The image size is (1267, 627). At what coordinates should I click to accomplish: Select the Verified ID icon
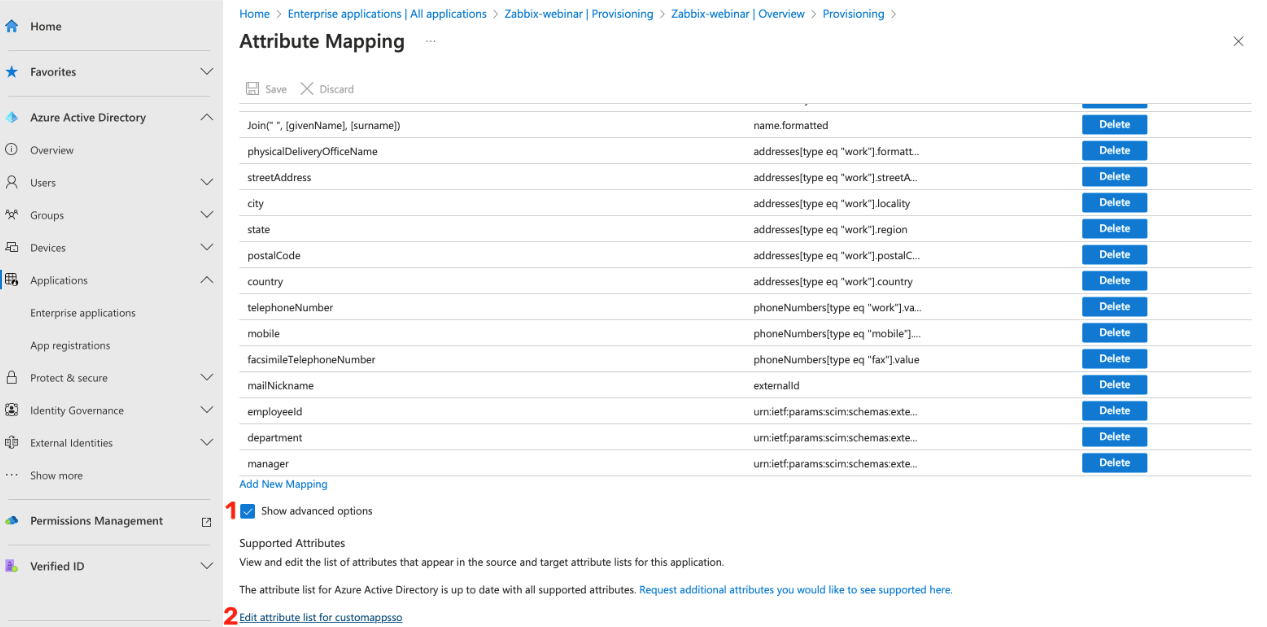pos(12,565)
